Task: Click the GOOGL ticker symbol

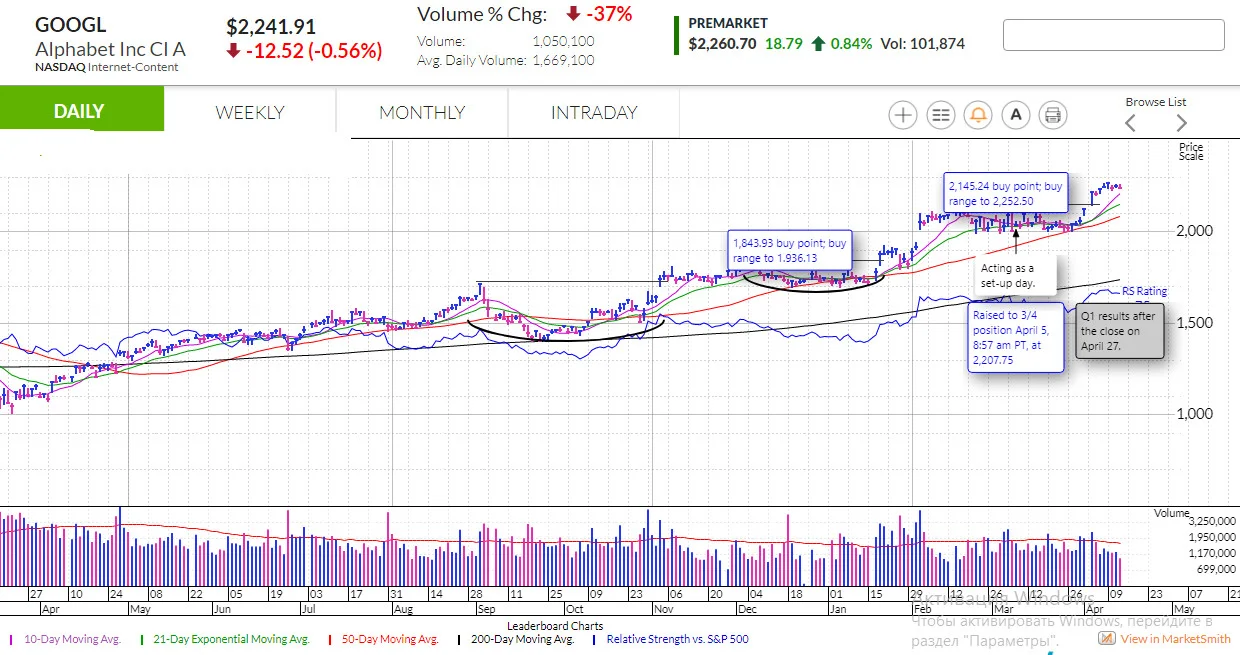Action: click(x=70, y=25)
